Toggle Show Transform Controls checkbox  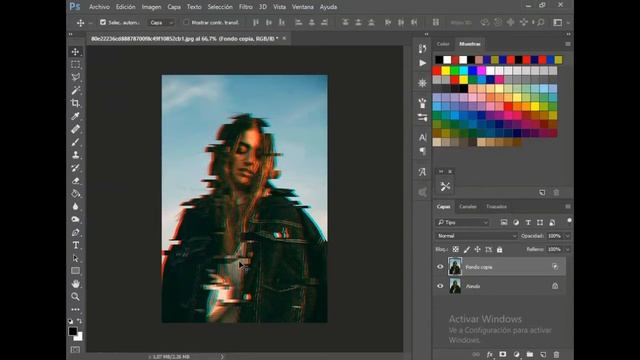click(x=186, y=22)
